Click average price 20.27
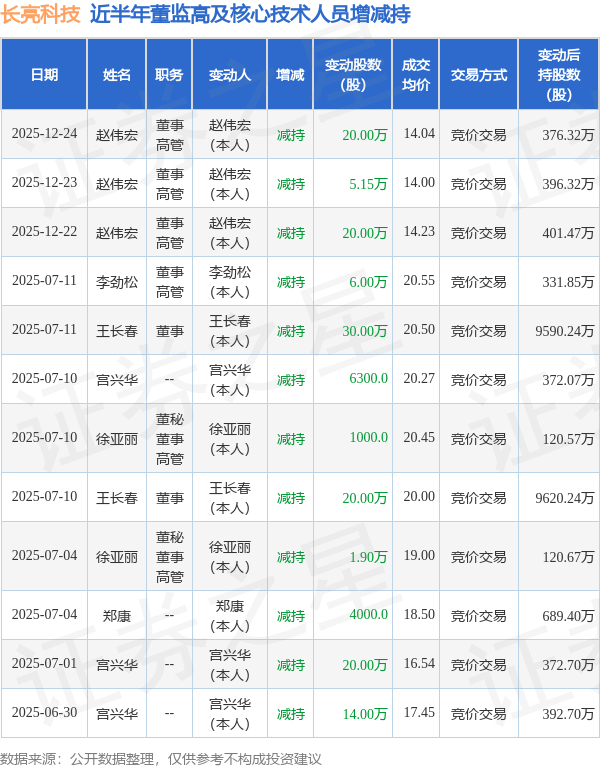Image resolution: width=600 pixels, height=768 pixels. point(419,379)
